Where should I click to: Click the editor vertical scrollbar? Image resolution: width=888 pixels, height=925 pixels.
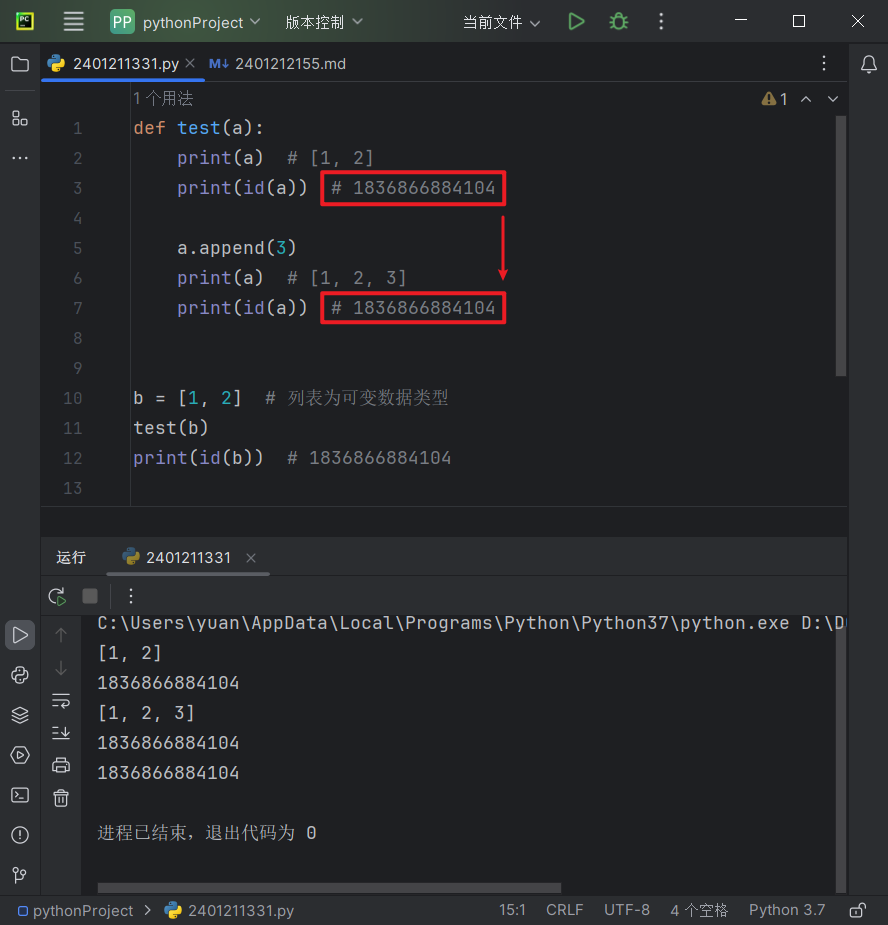(841, 246)
